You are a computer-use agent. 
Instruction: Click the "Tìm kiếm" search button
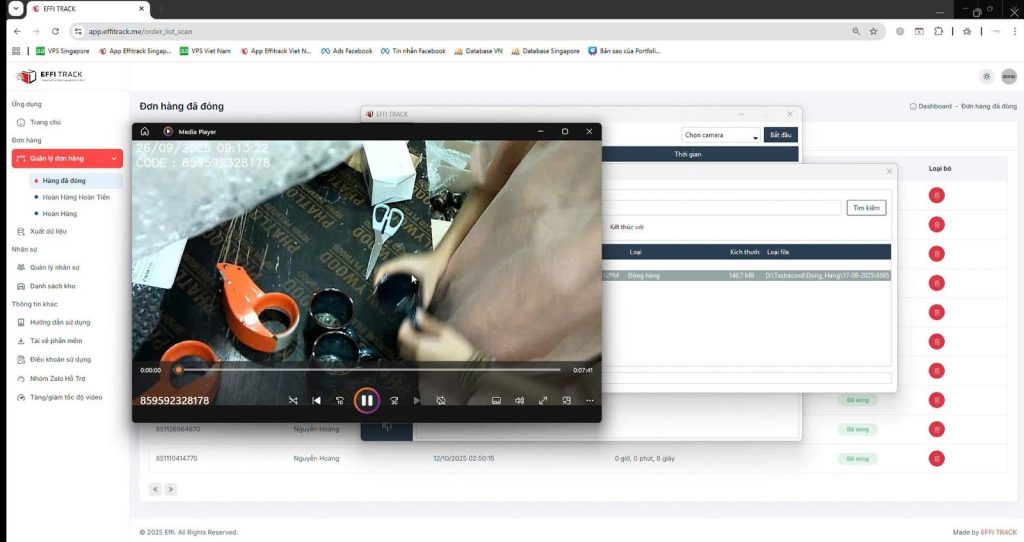[866, 207]
